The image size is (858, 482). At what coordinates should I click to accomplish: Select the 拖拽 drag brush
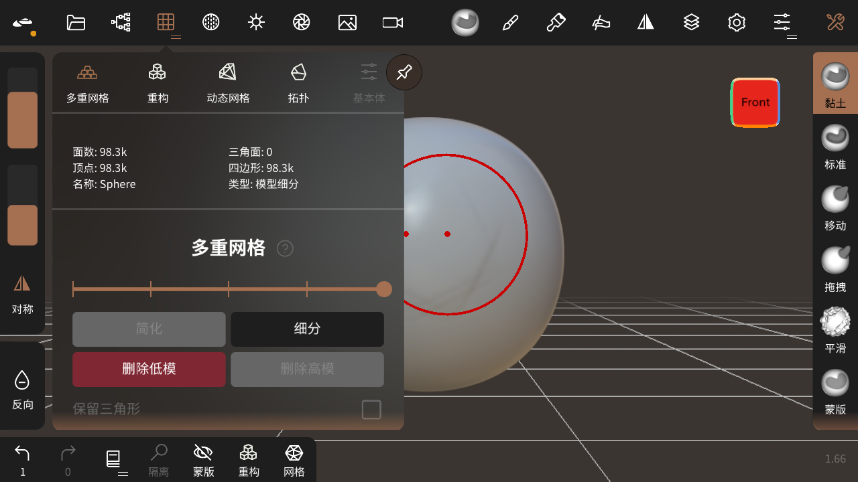point(835,269)
